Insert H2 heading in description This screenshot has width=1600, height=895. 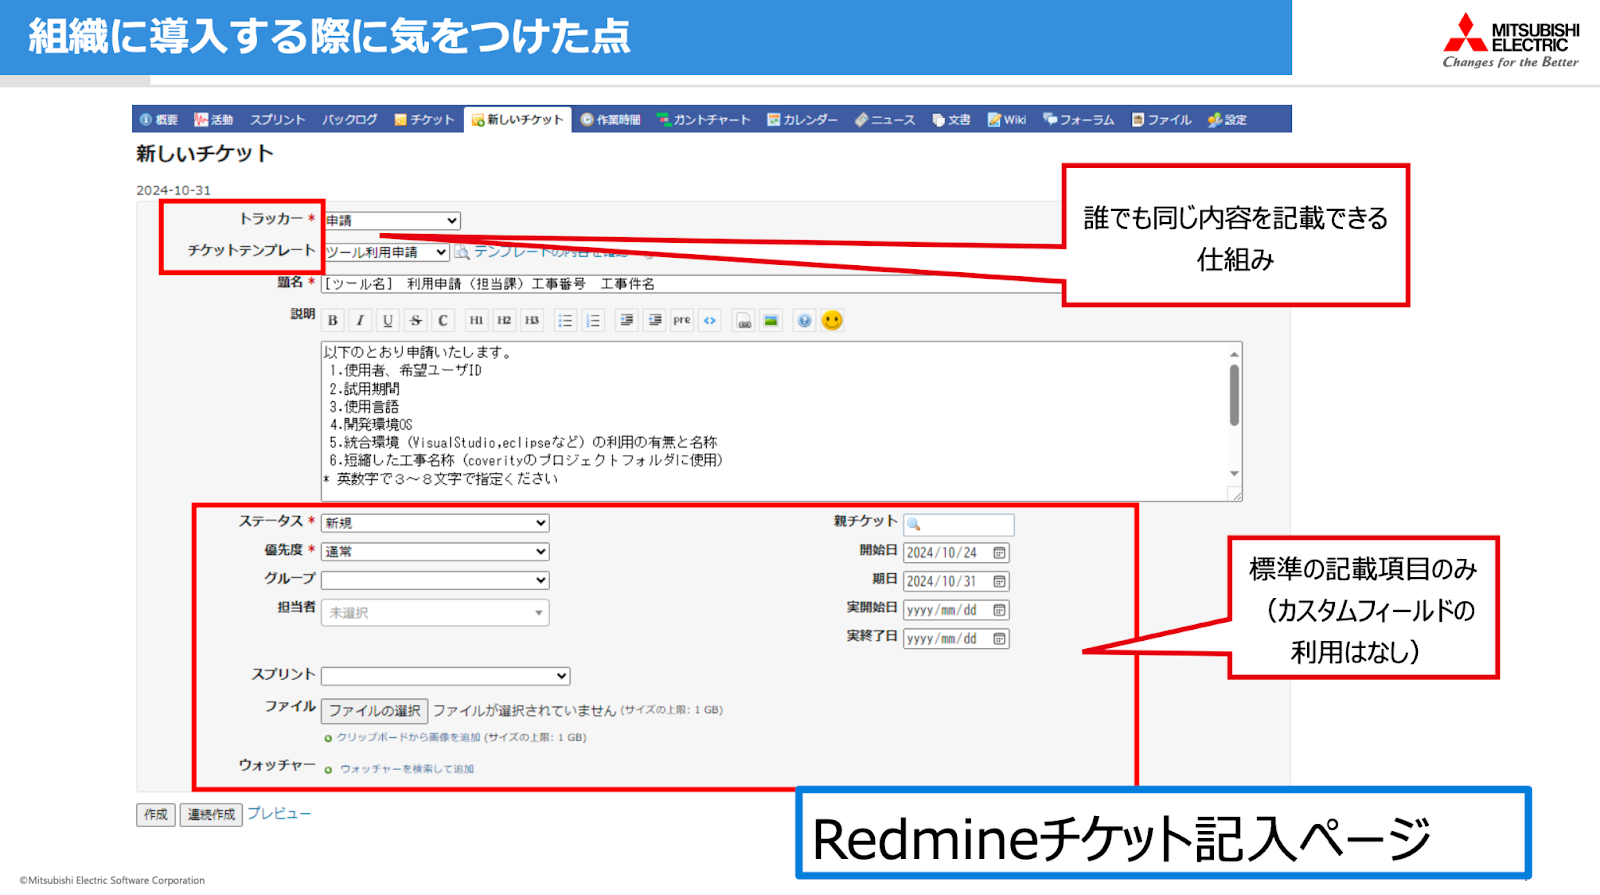[504, 320]
